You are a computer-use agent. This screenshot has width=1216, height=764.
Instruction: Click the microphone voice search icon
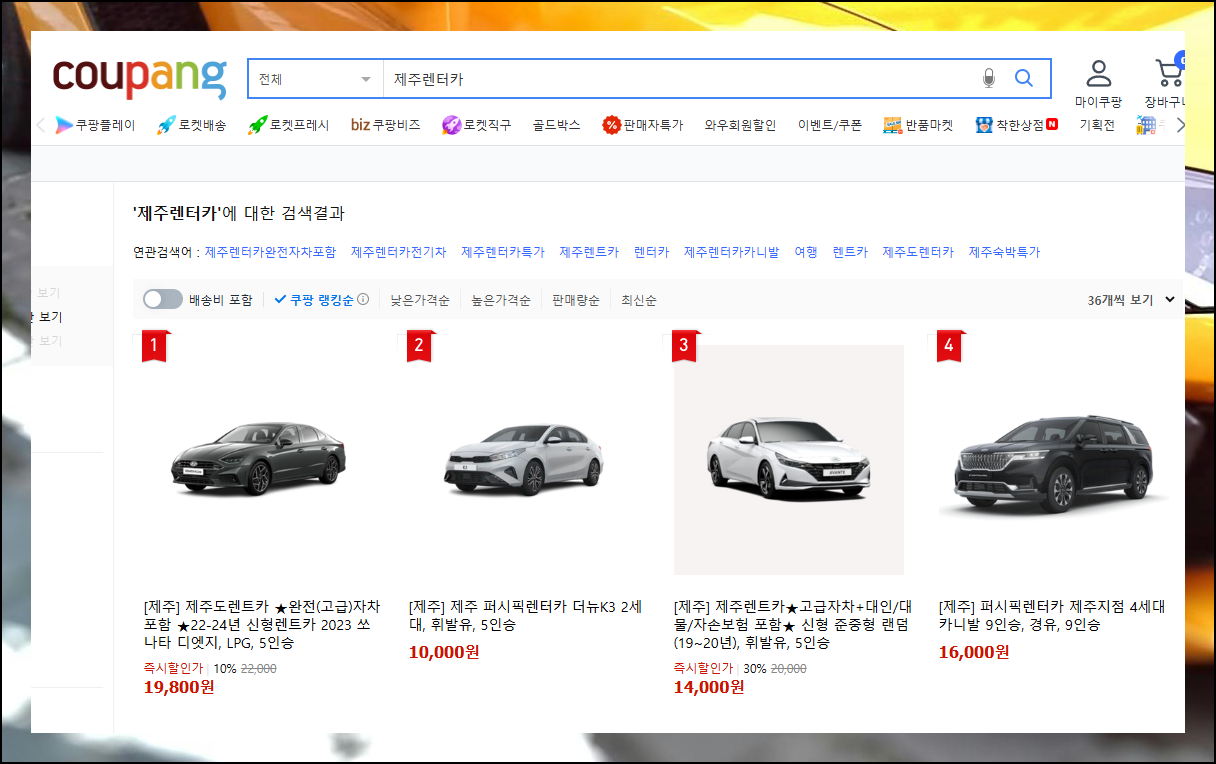click(989, 78)
